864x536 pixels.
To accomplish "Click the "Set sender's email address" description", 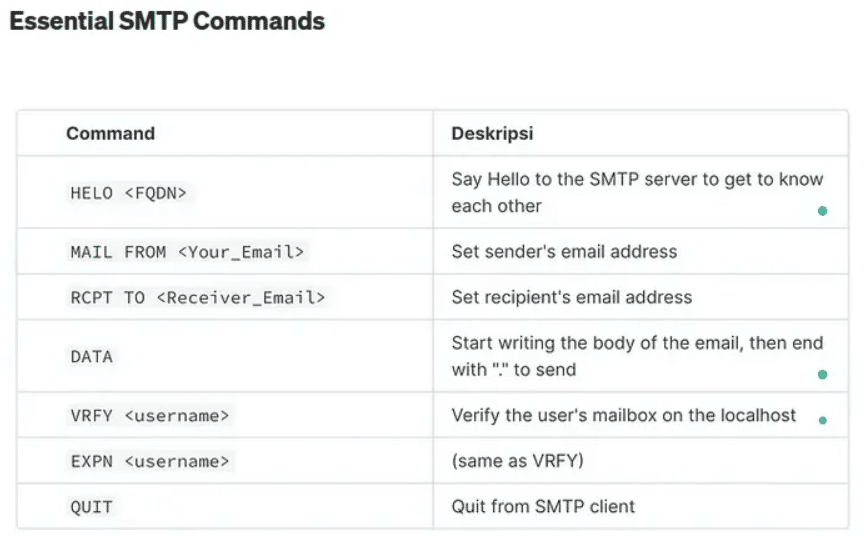I will (x=564, y=252).
